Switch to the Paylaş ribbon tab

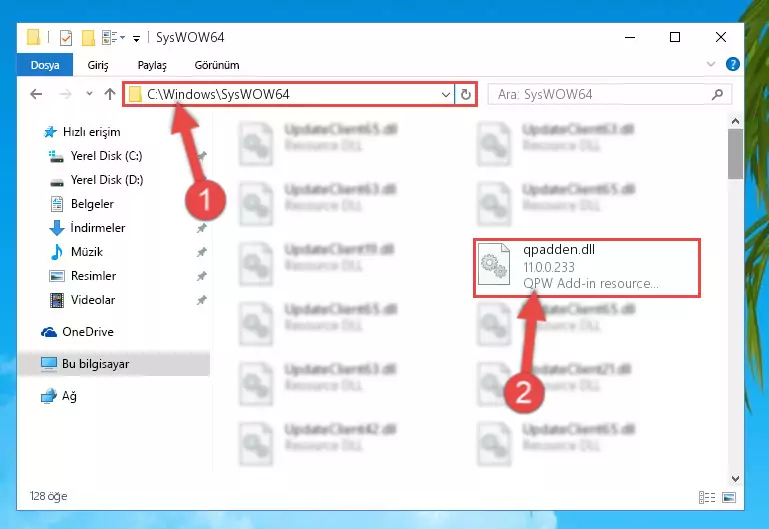(152, 65)
